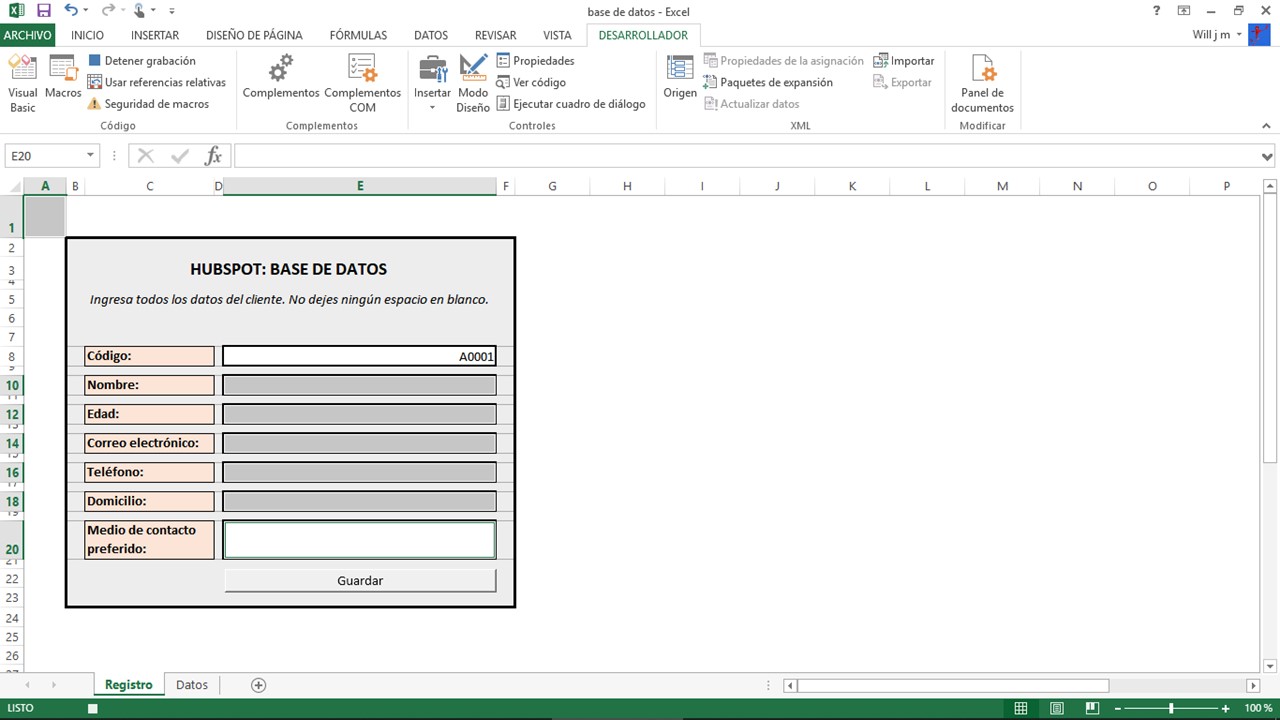Select column M header
Screen dimensions: 1280x720
pyautogui.click(x=1002, y=186)
